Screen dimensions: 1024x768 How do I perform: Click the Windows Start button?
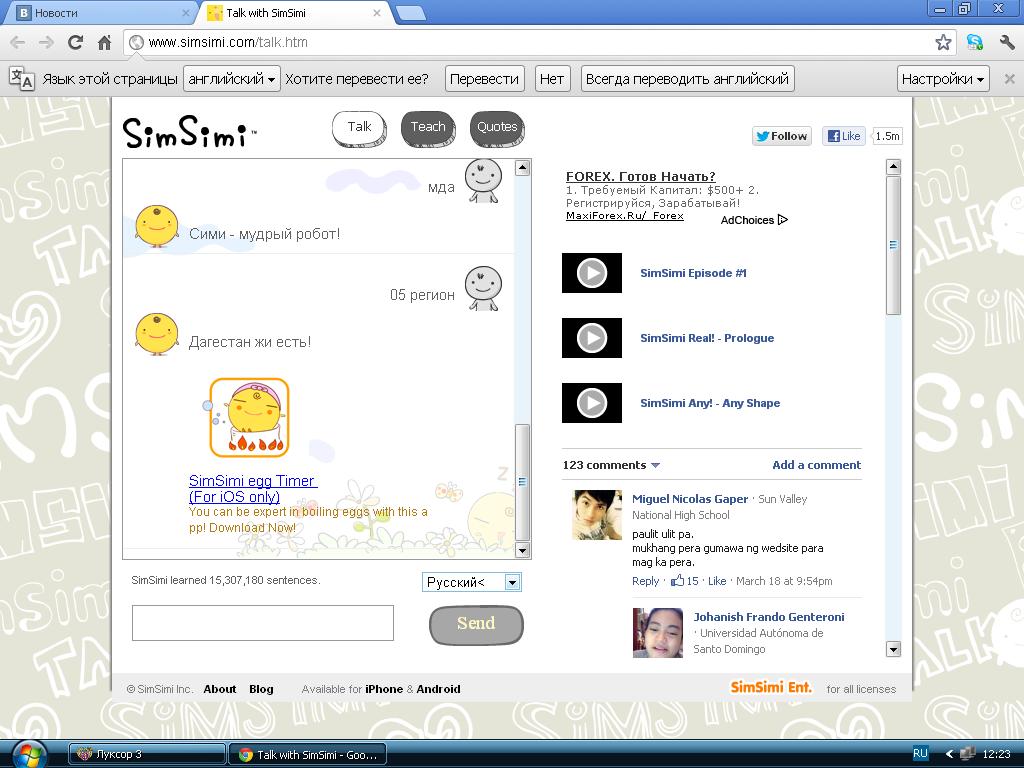pos(30,754)
